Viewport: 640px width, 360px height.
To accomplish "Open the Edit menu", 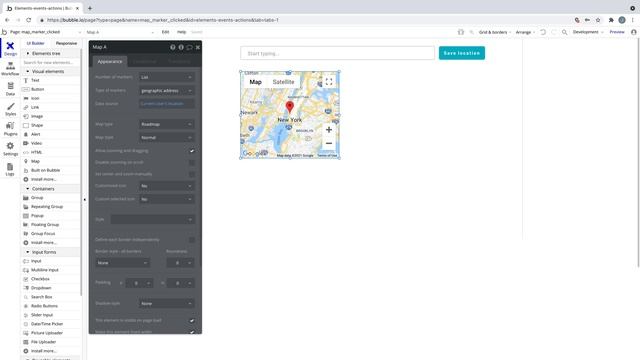I will click(x=165, y=32).
